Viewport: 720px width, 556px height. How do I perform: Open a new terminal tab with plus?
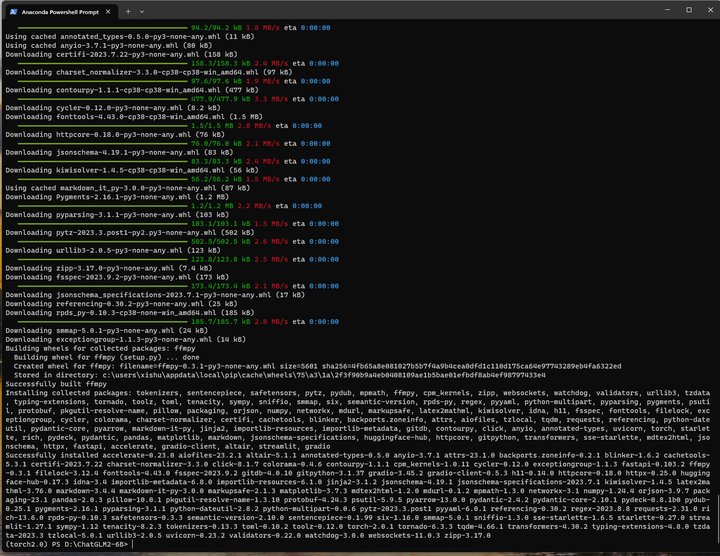tap(128, 11)
